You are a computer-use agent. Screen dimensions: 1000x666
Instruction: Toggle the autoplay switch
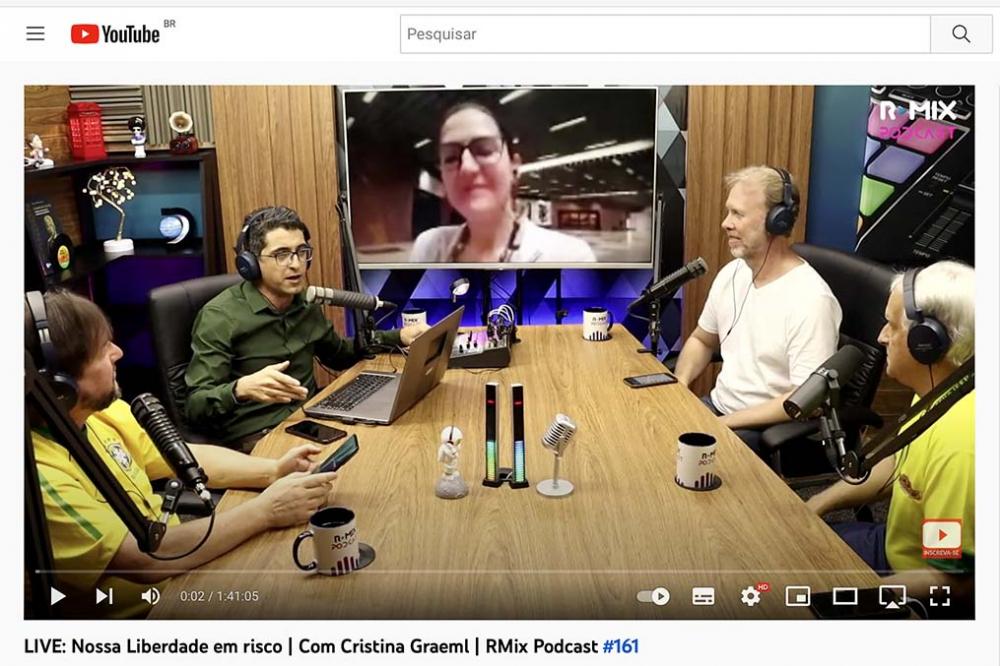[x=653, y=596]
